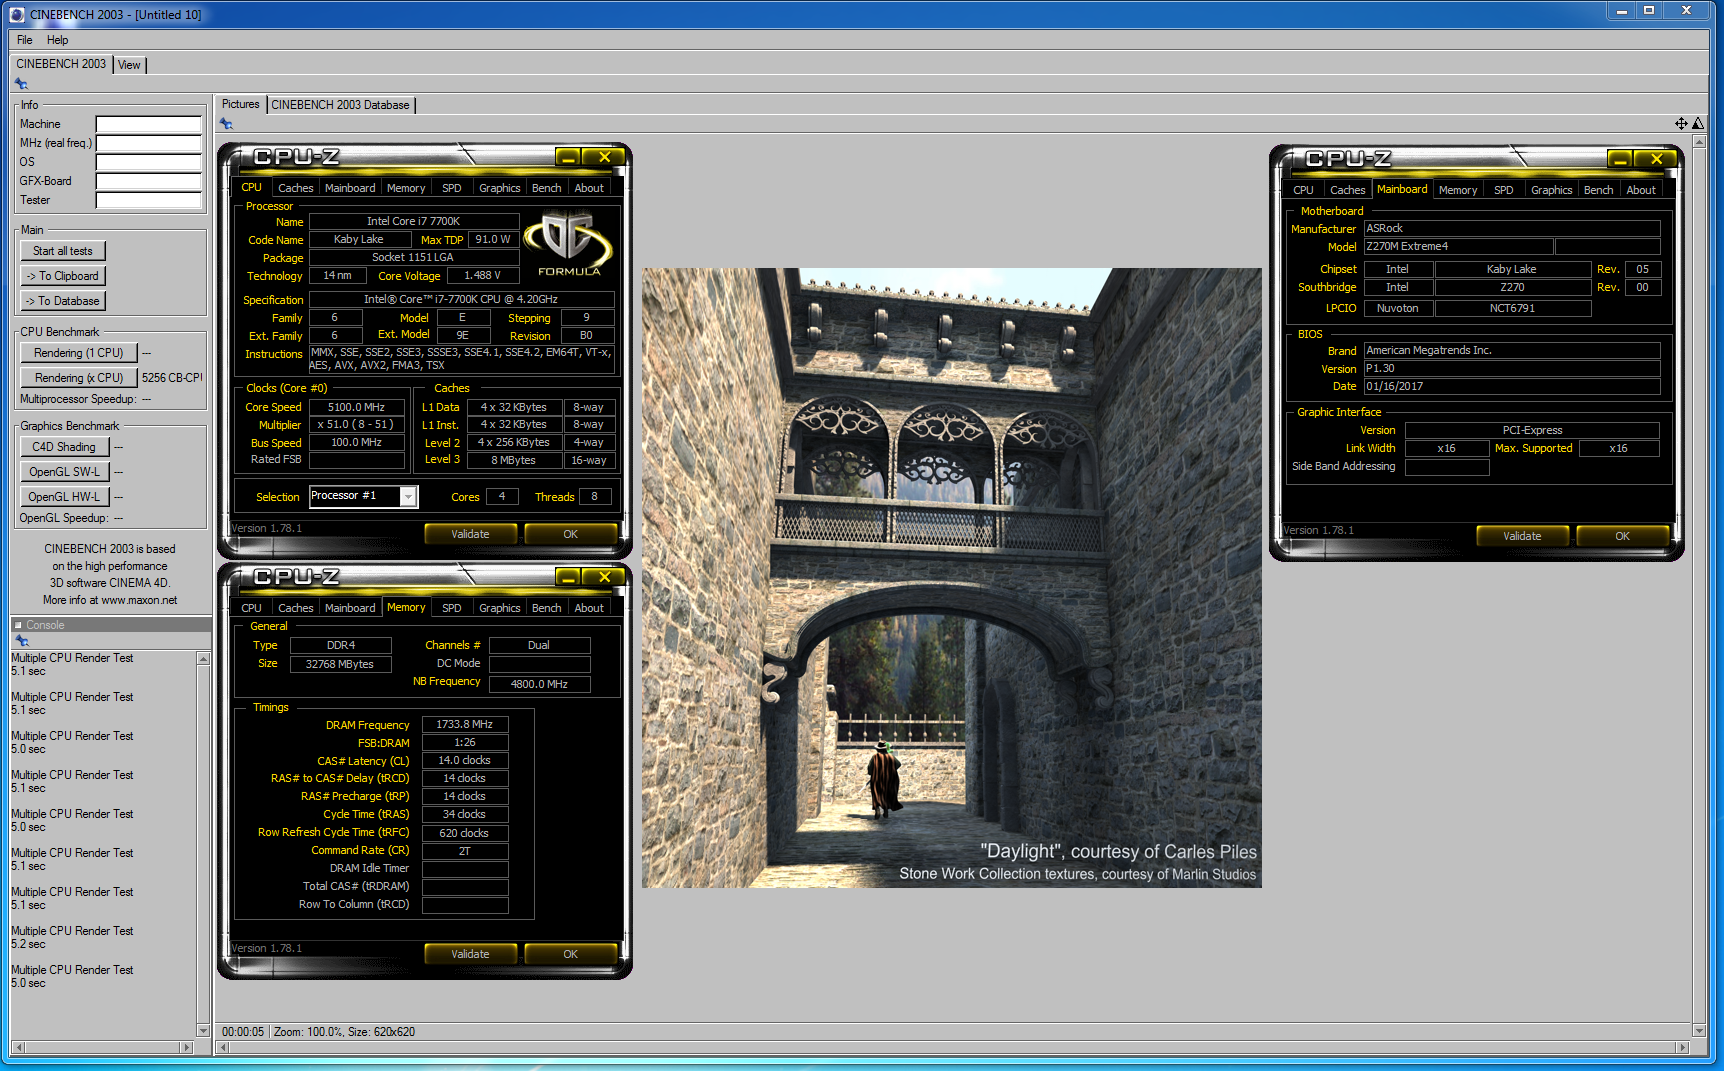Click the pin icon under the Pictures tab
Image resolution: width=1724 pixels, height=1071 pixels.
(x=226, y=124)
